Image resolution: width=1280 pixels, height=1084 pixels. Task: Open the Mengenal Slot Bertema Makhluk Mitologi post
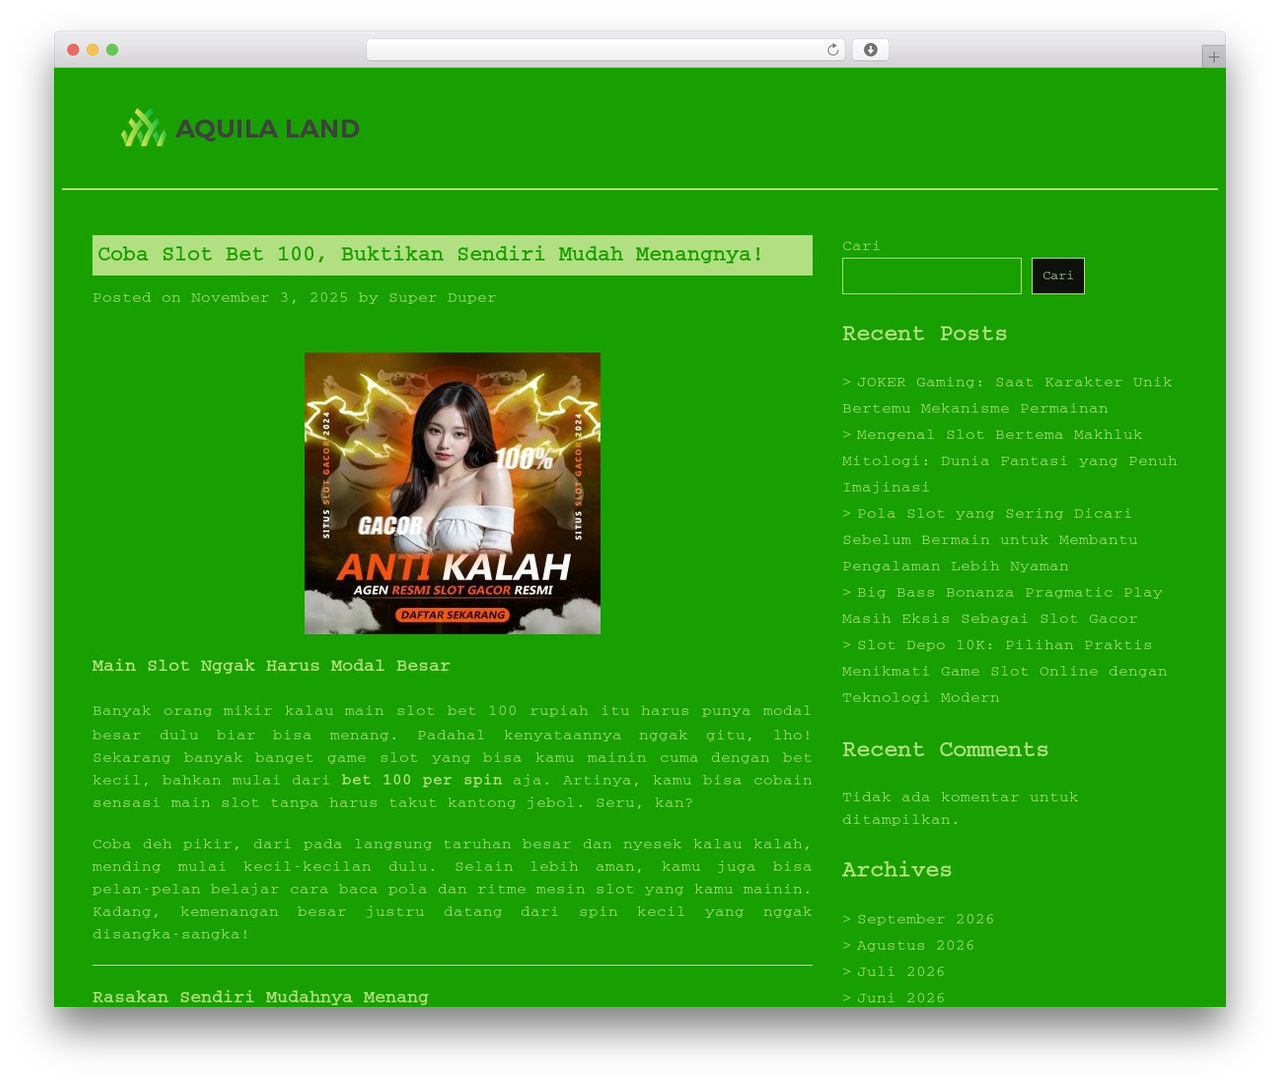[1009, 461]
